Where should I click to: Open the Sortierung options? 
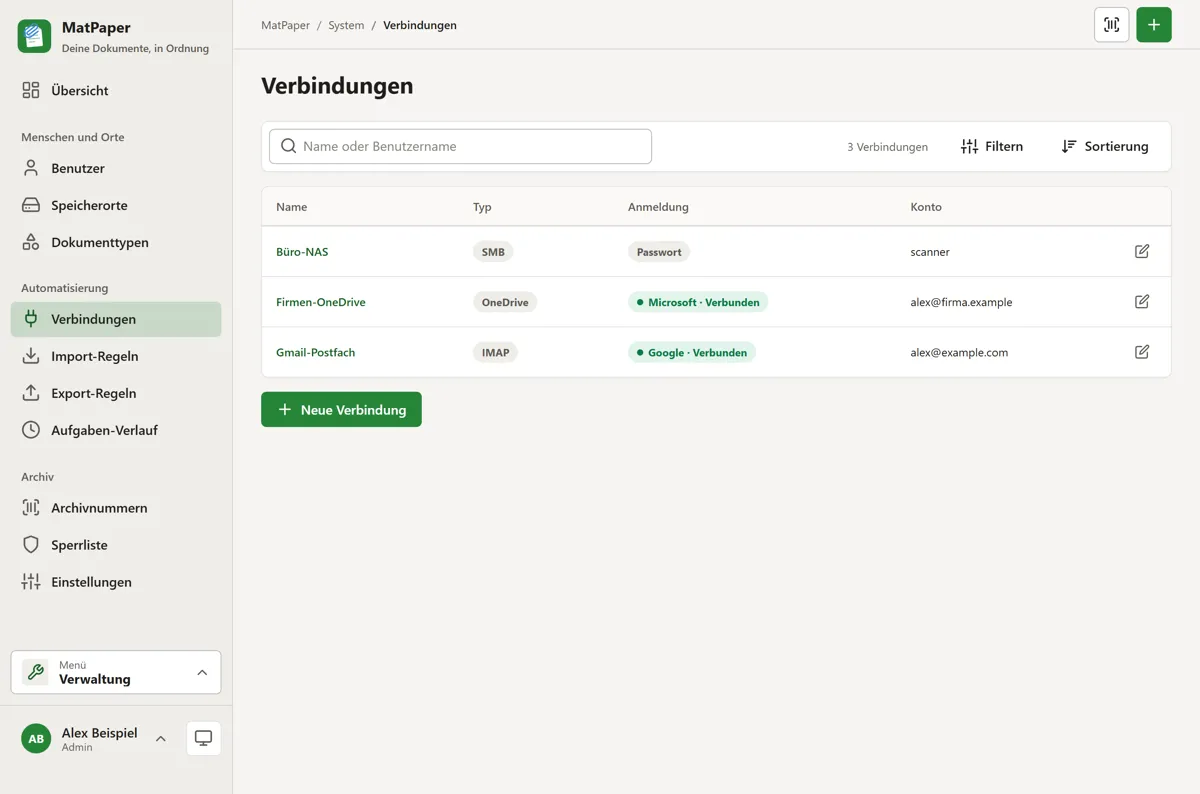point(1105,146)
